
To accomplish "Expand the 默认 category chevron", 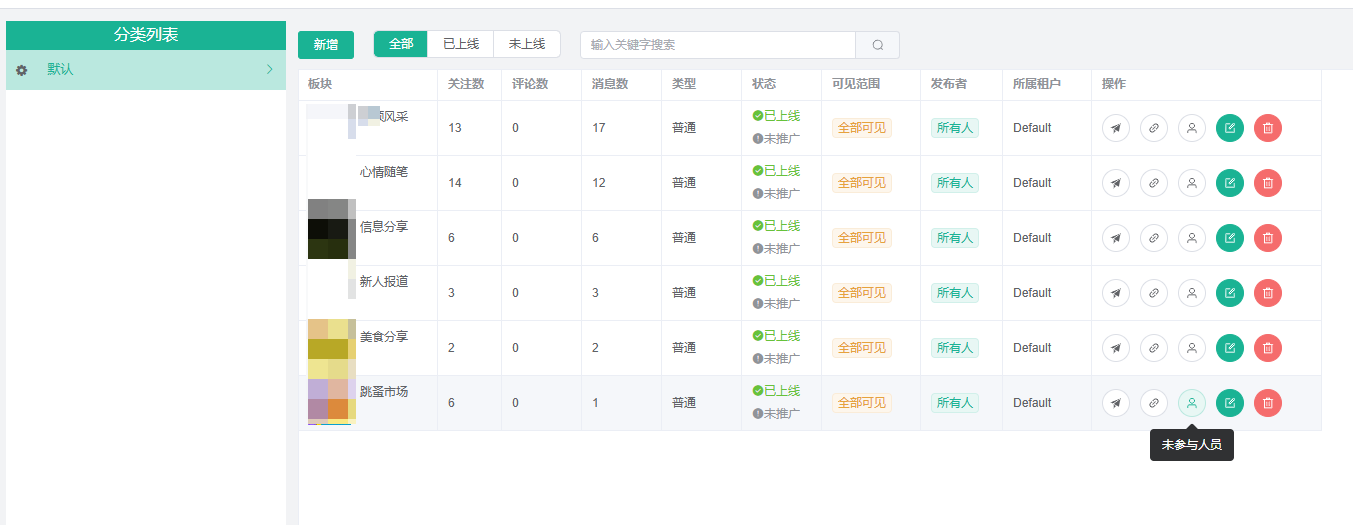I will point(270,70).
